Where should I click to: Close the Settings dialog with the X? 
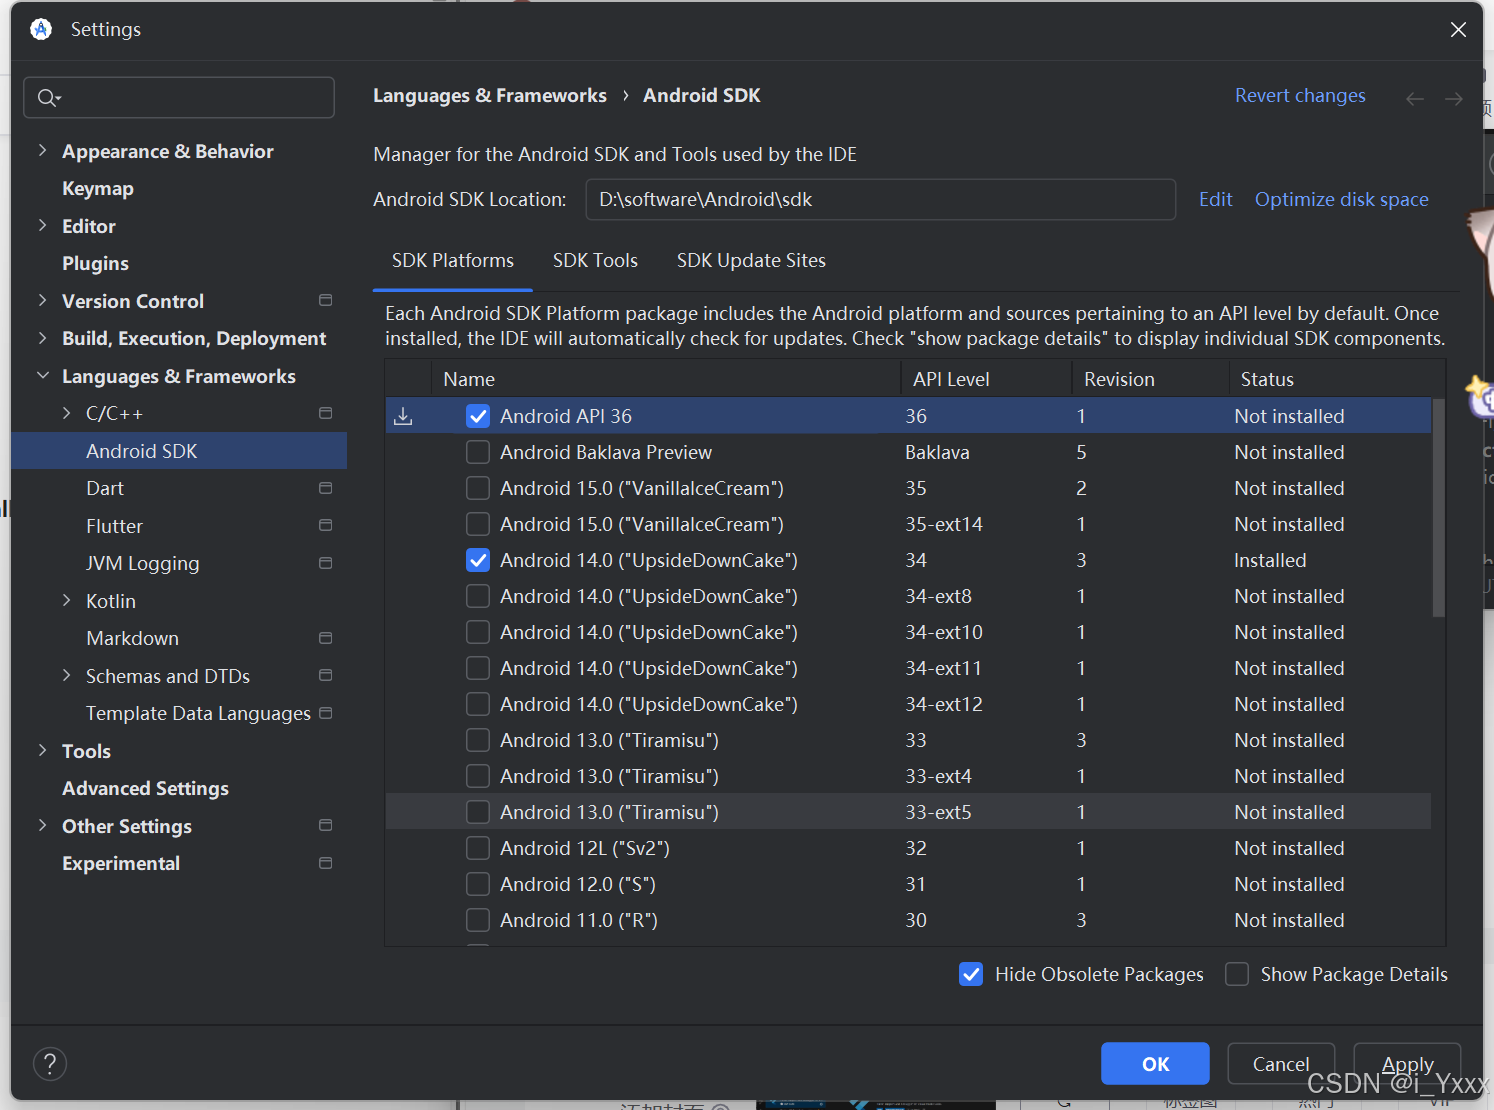click(x=1458, y=30)
